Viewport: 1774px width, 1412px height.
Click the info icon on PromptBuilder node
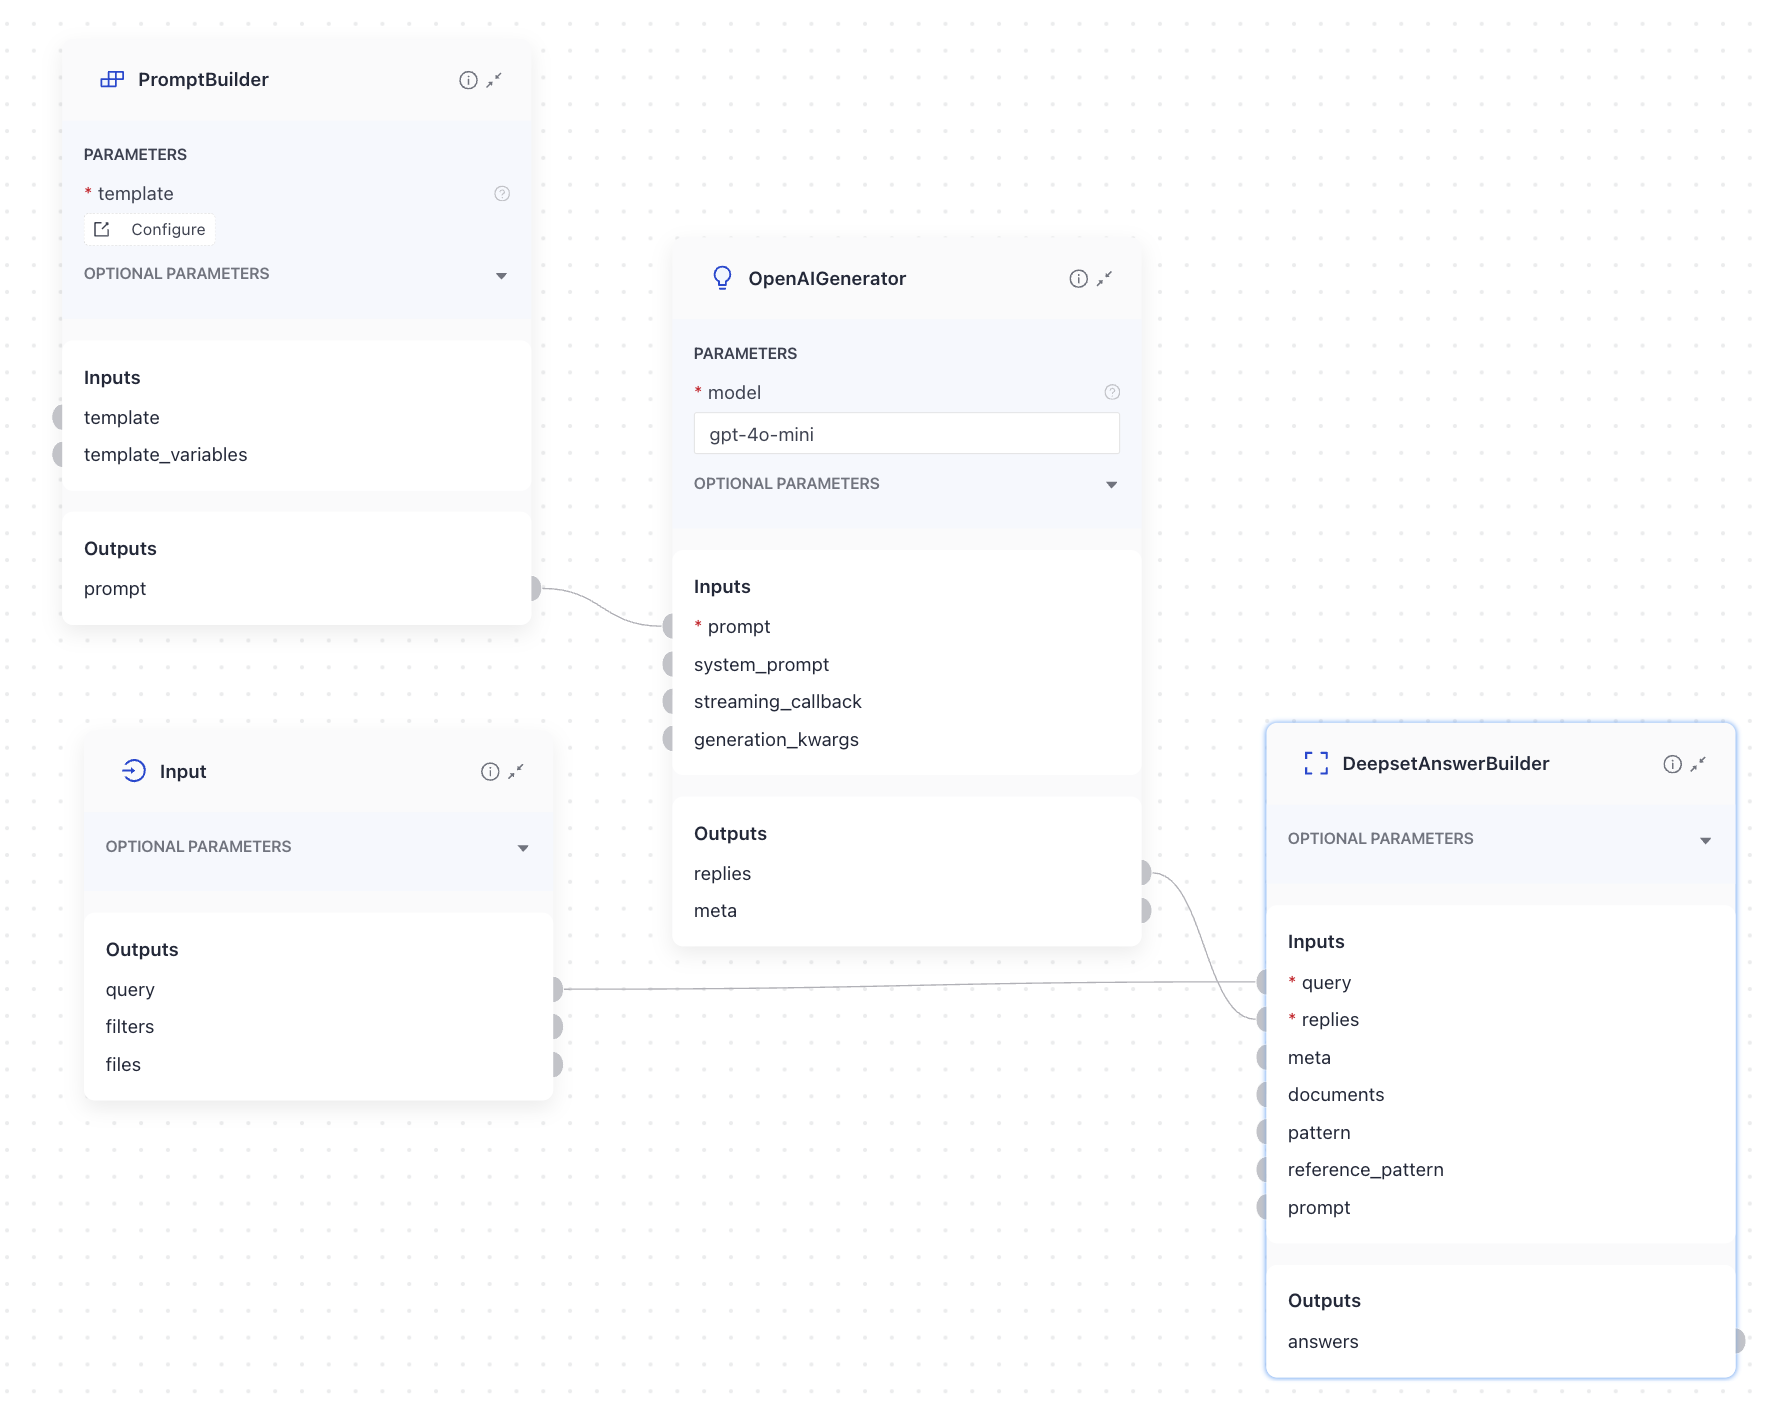coord(467,80)
